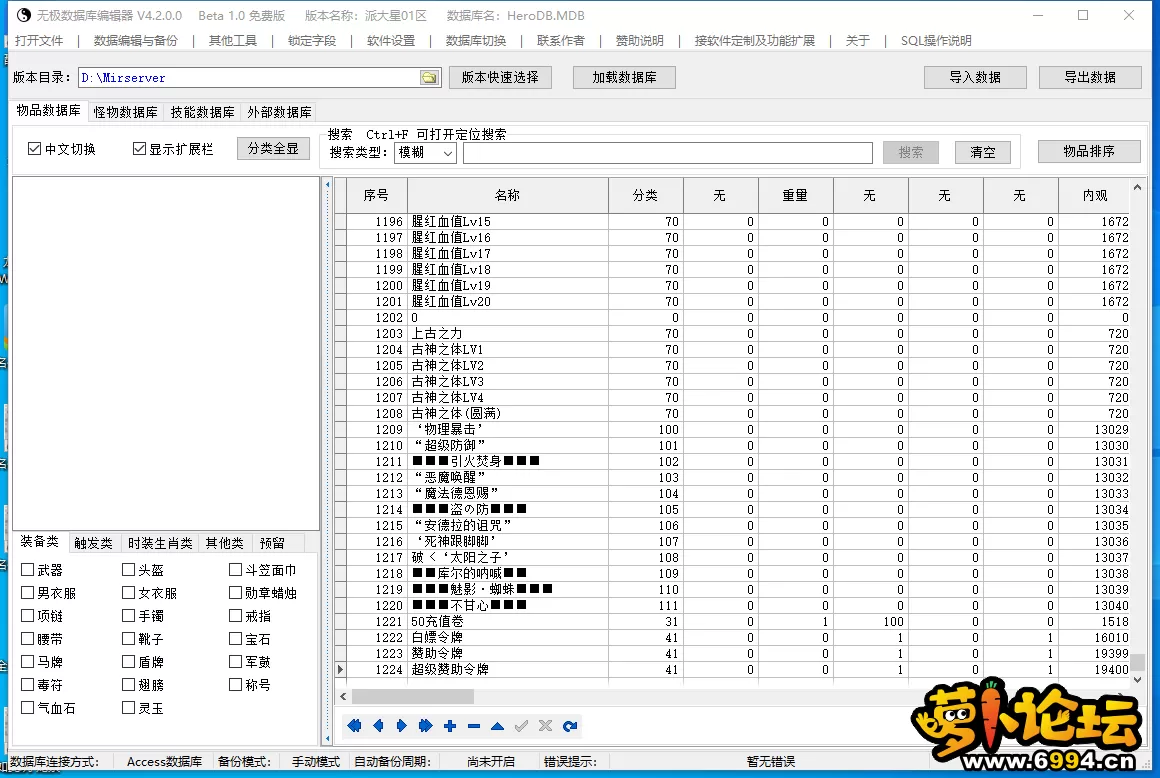Click the 版本快速选择 button
This screenshot has width=1160, height=778.
(x=500, y=78)
